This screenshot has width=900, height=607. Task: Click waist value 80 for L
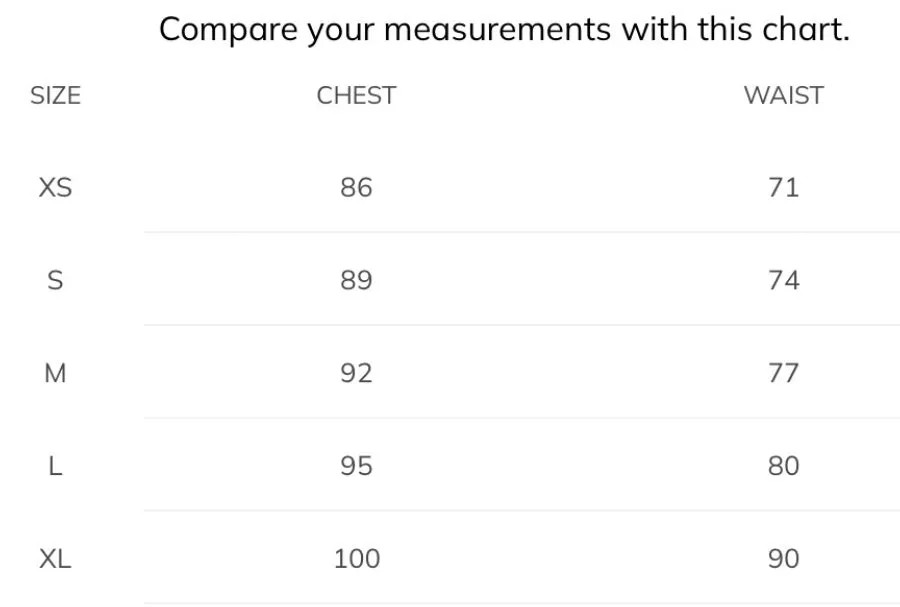tap(783, 466)
